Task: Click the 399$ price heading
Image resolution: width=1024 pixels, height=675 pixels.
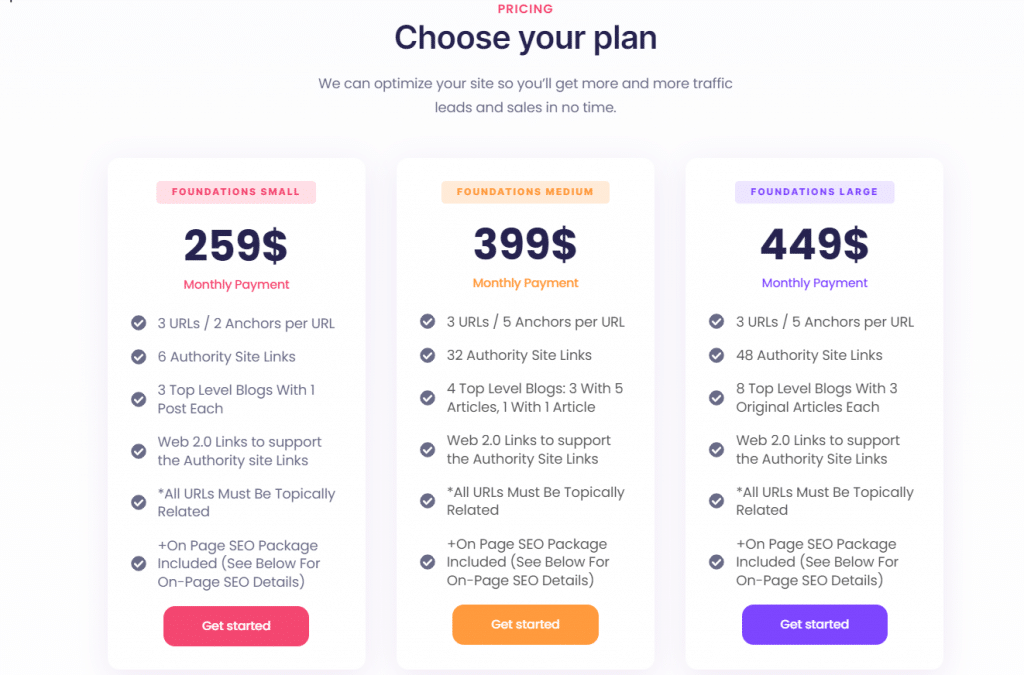Action: (525, 244)
